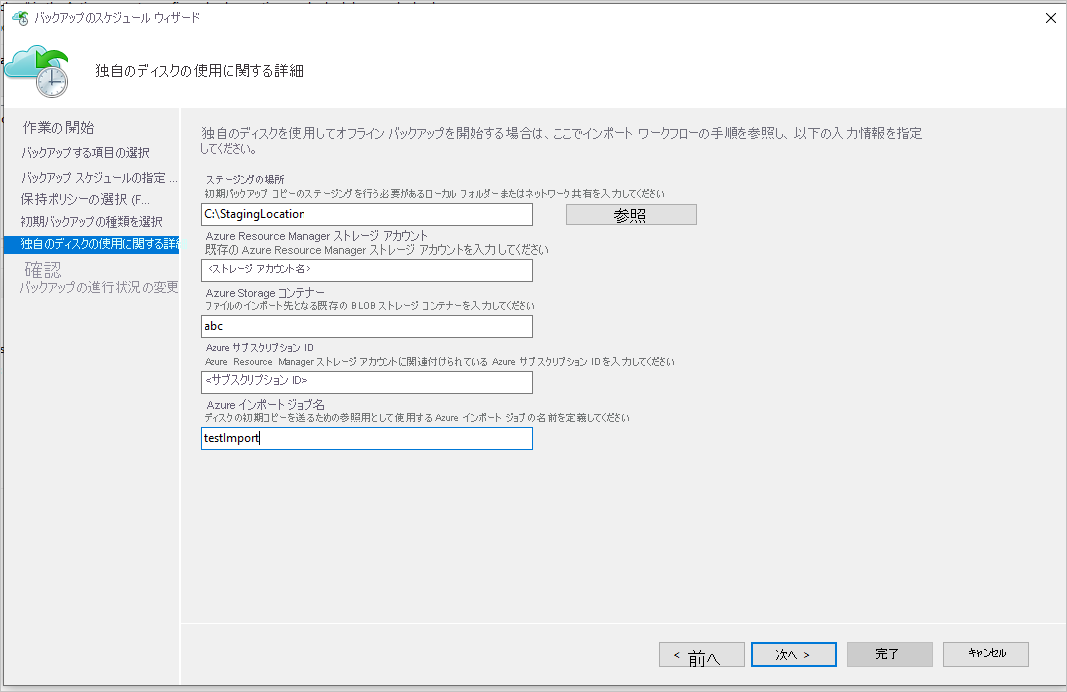Click the 参照 browse button
The width and height of the screenshot is (1067, 692).
tap(631, 215)
